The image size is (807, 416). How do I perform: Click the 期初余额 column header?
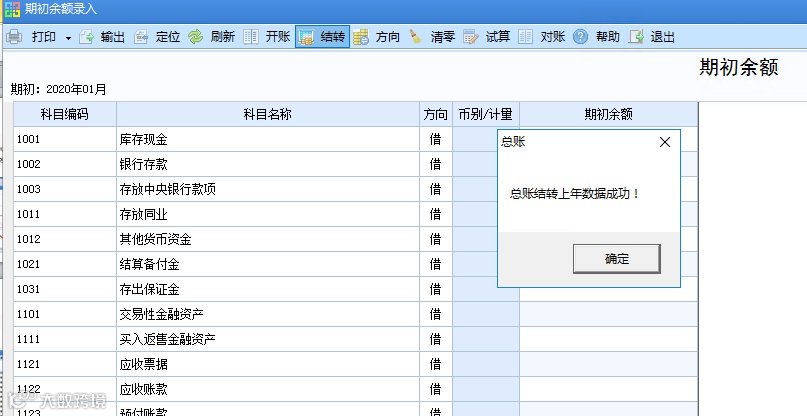pyautogui.click(x=608, y=114)
